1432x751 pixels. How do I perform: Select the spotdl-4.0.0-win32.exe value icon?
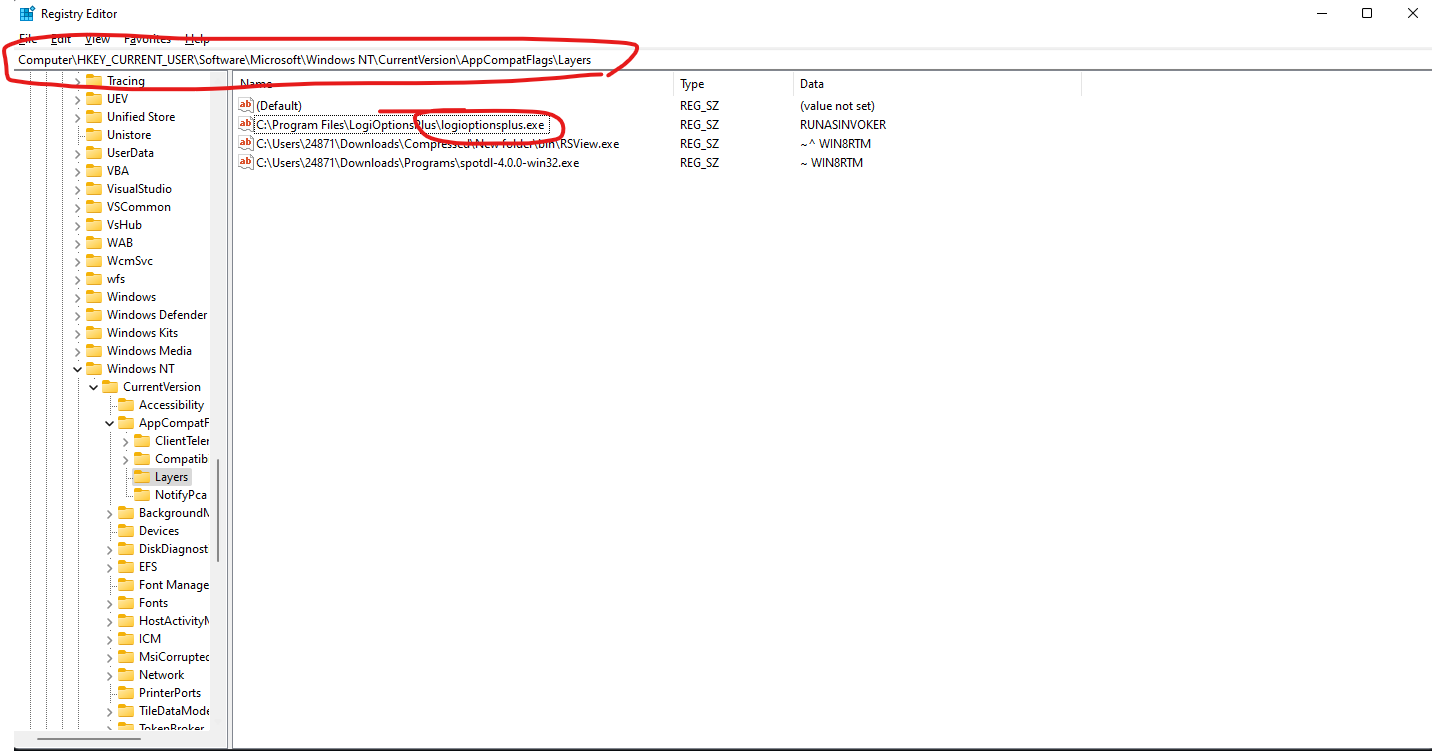tap(246, 162)
